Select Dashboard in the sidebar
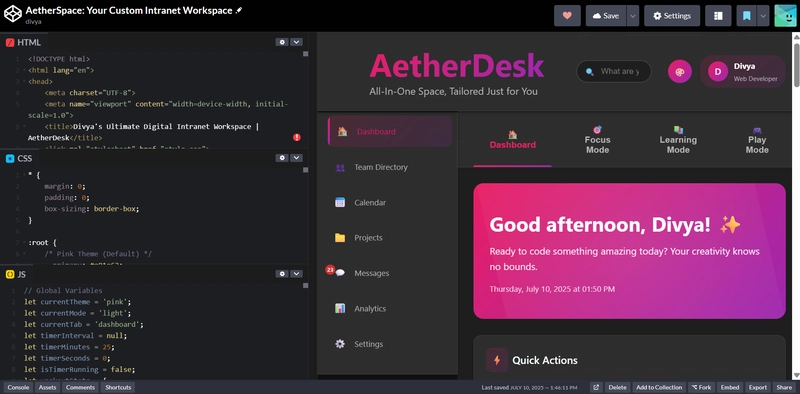The height and width of the screenshot is (394, 800). click(x=390, y=132)
